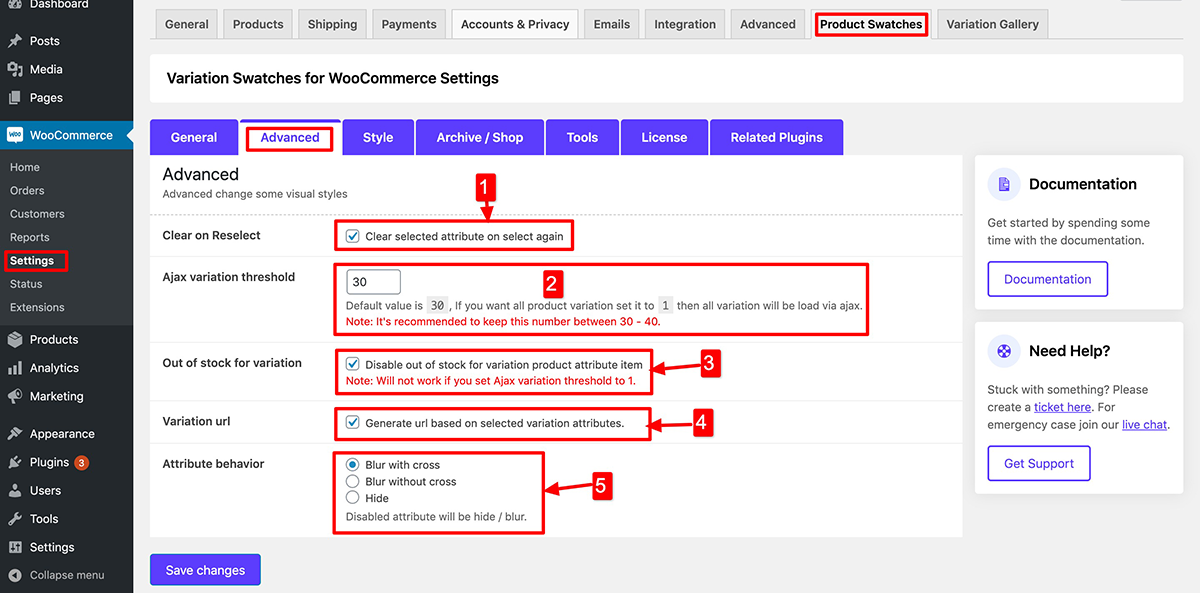The height and width of the screenshot is (593, 1200).
Task: Click the Save changes button
Action: (205, 570)
